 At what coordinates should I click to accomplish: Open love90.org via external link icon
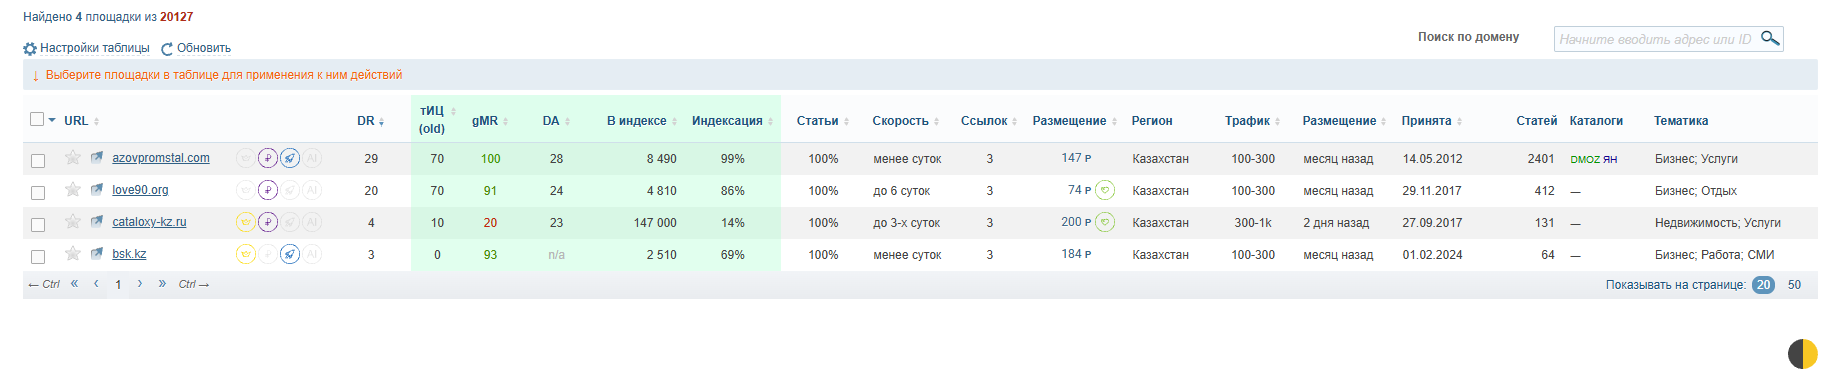click(97, 189)
